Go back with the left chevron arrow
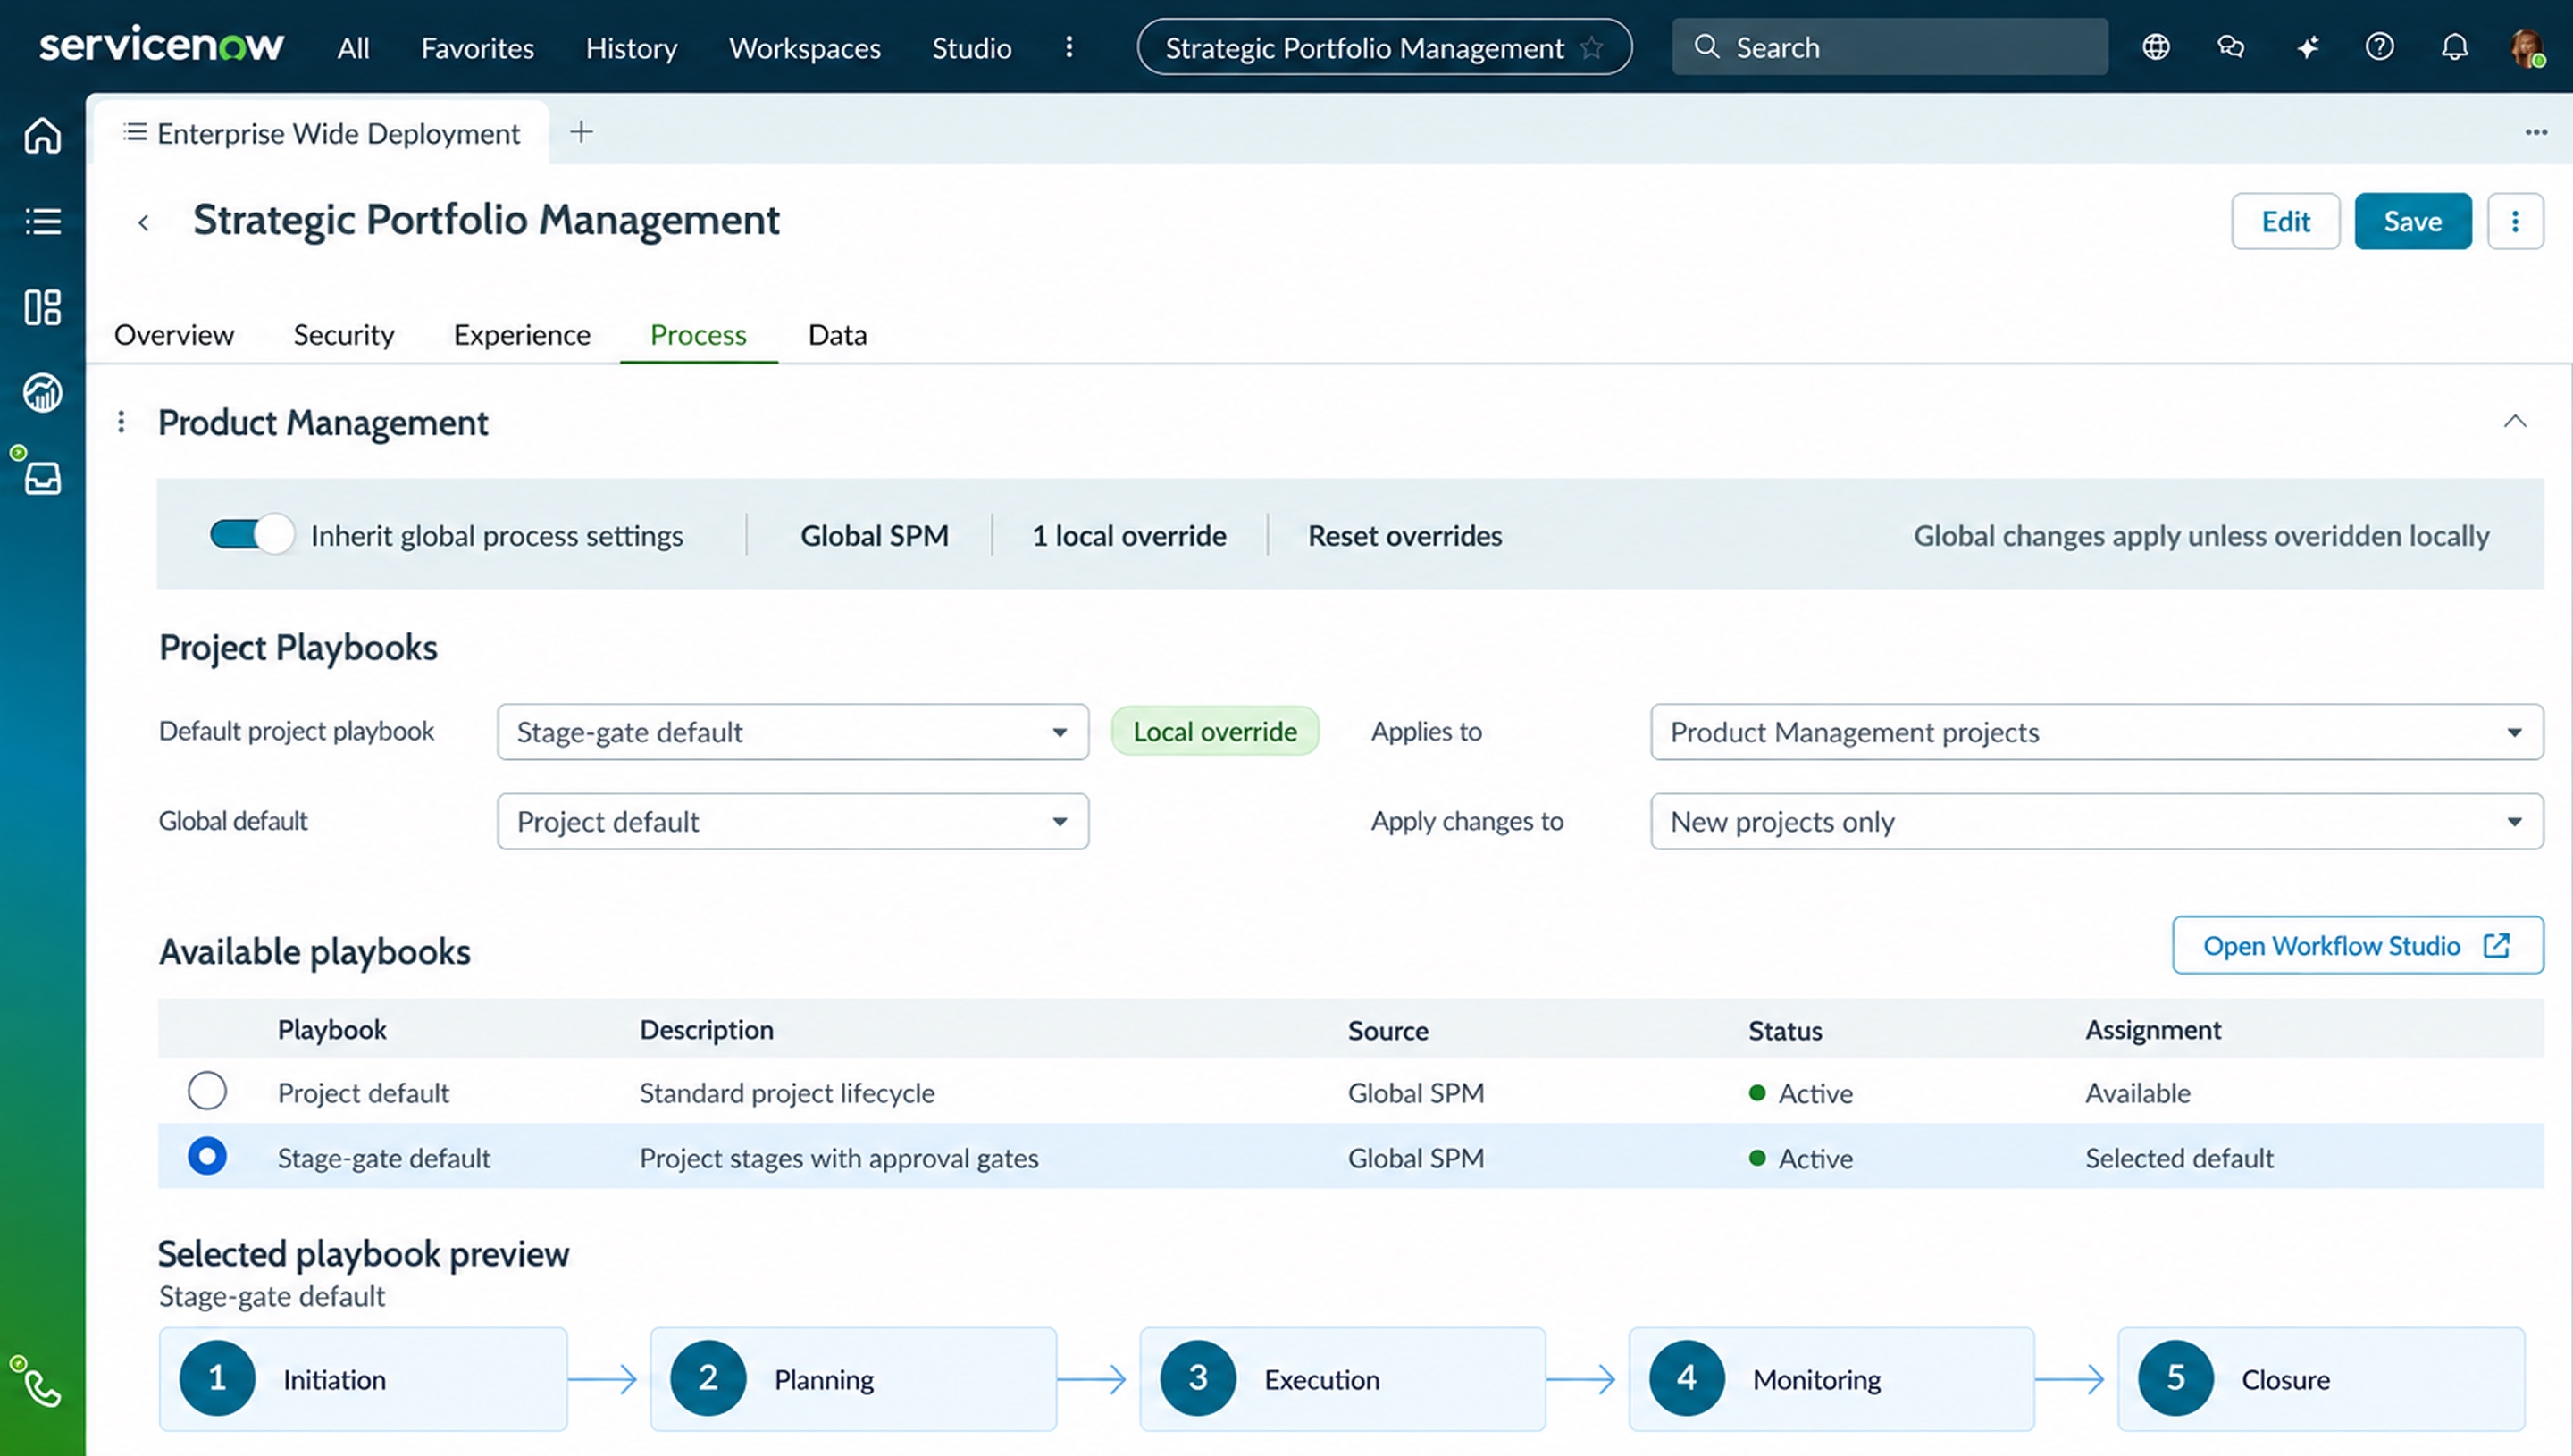 [144, 222]
